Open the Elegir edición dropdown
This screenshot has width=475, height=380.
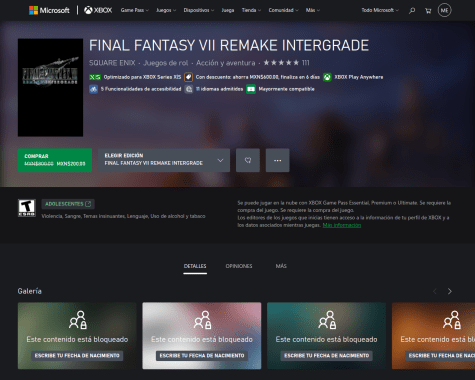pos(164,160)
